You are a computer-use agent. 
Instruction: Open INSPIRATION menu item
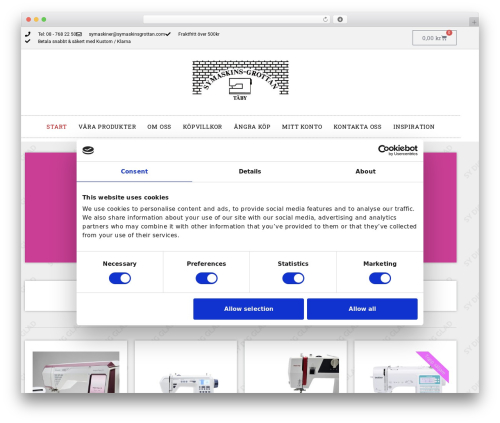click(414, 127)
